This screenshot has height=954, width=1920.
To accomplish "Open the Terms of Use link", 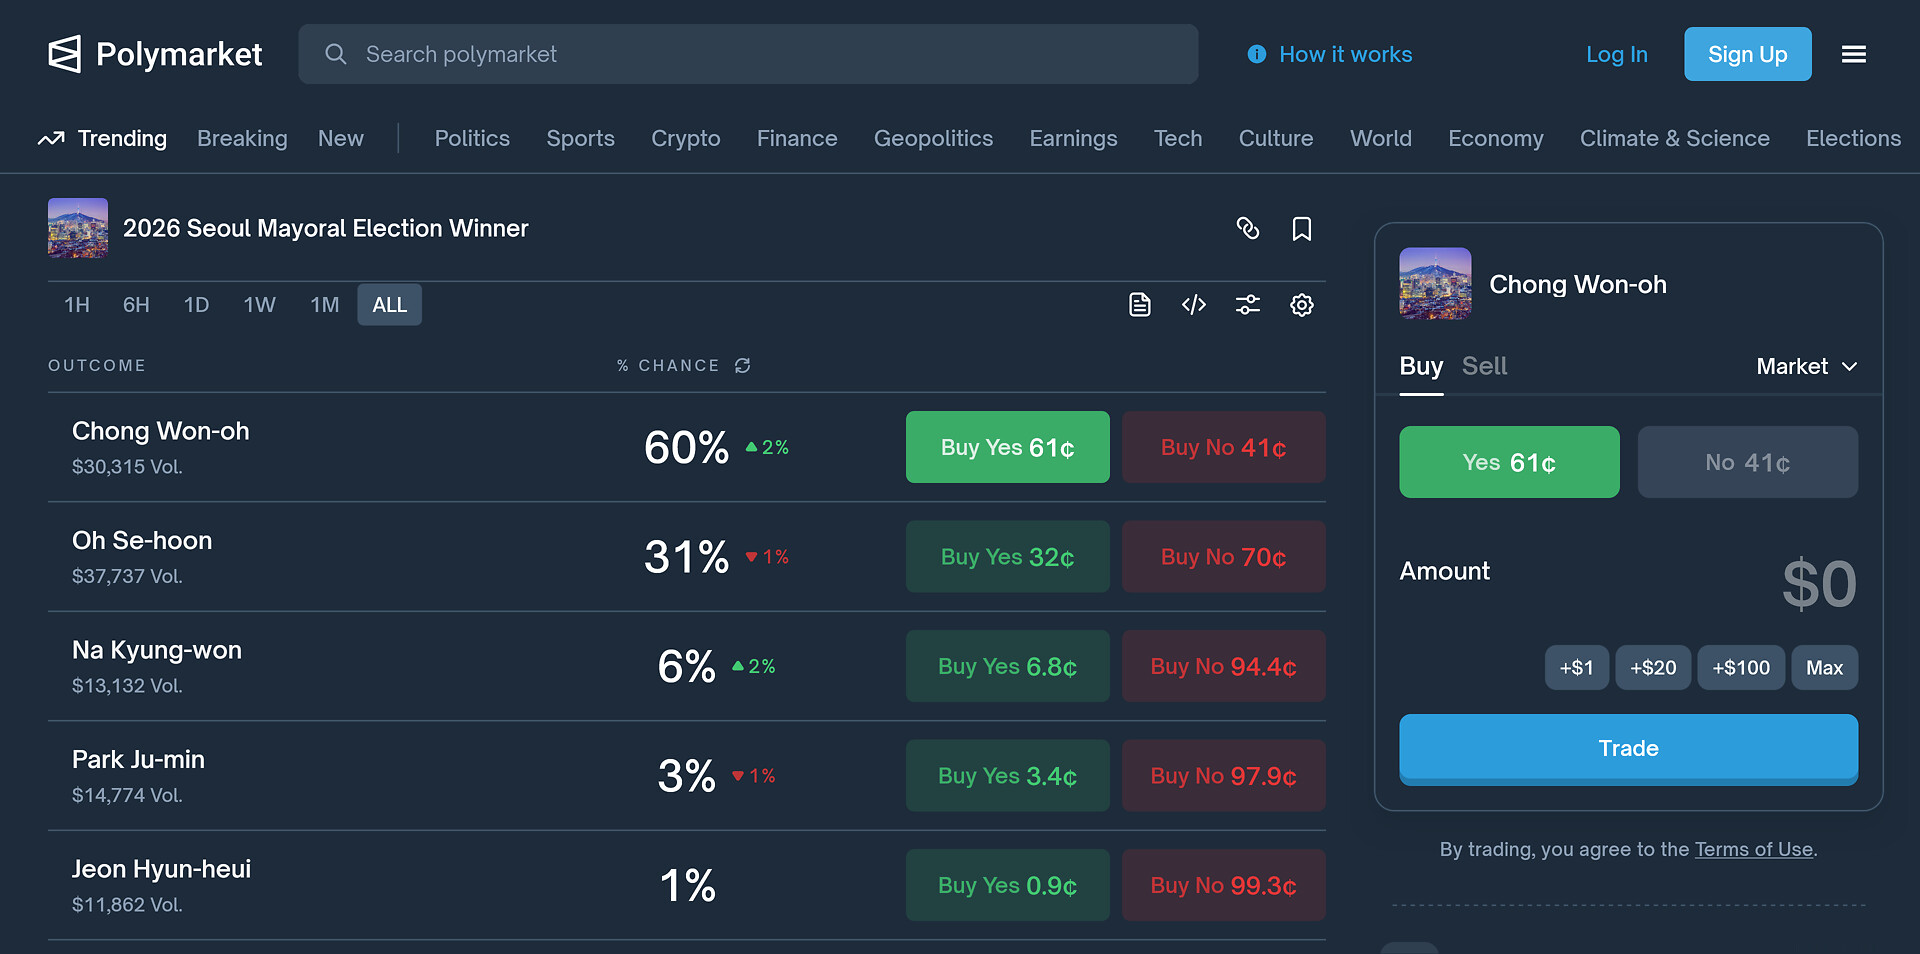I will 1754,849.
